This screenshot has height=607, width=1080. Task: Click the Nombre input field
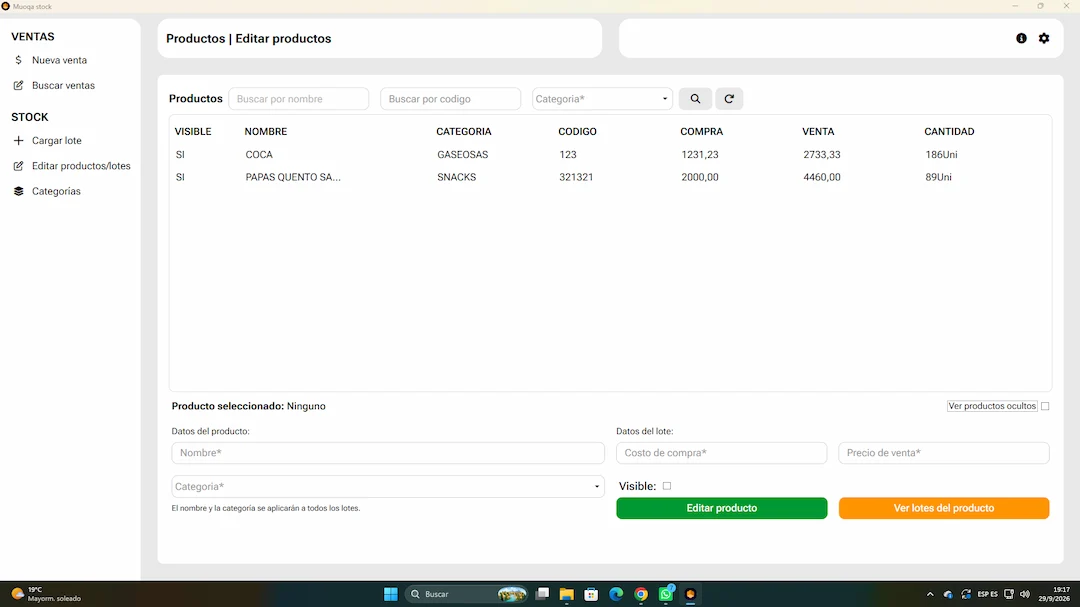tap(388, 453)
